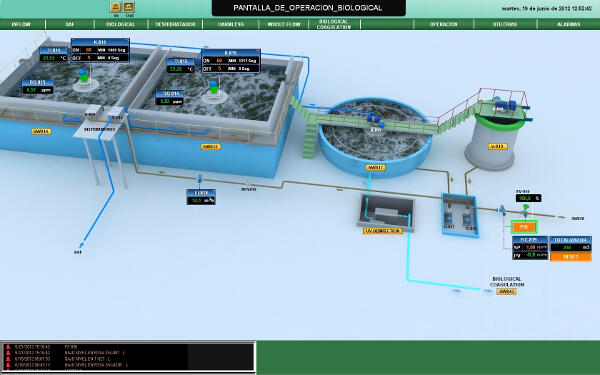Click the OFF minutes value of second aerator timer
Viewport: 600px width, 375px height.
[220, 69]
